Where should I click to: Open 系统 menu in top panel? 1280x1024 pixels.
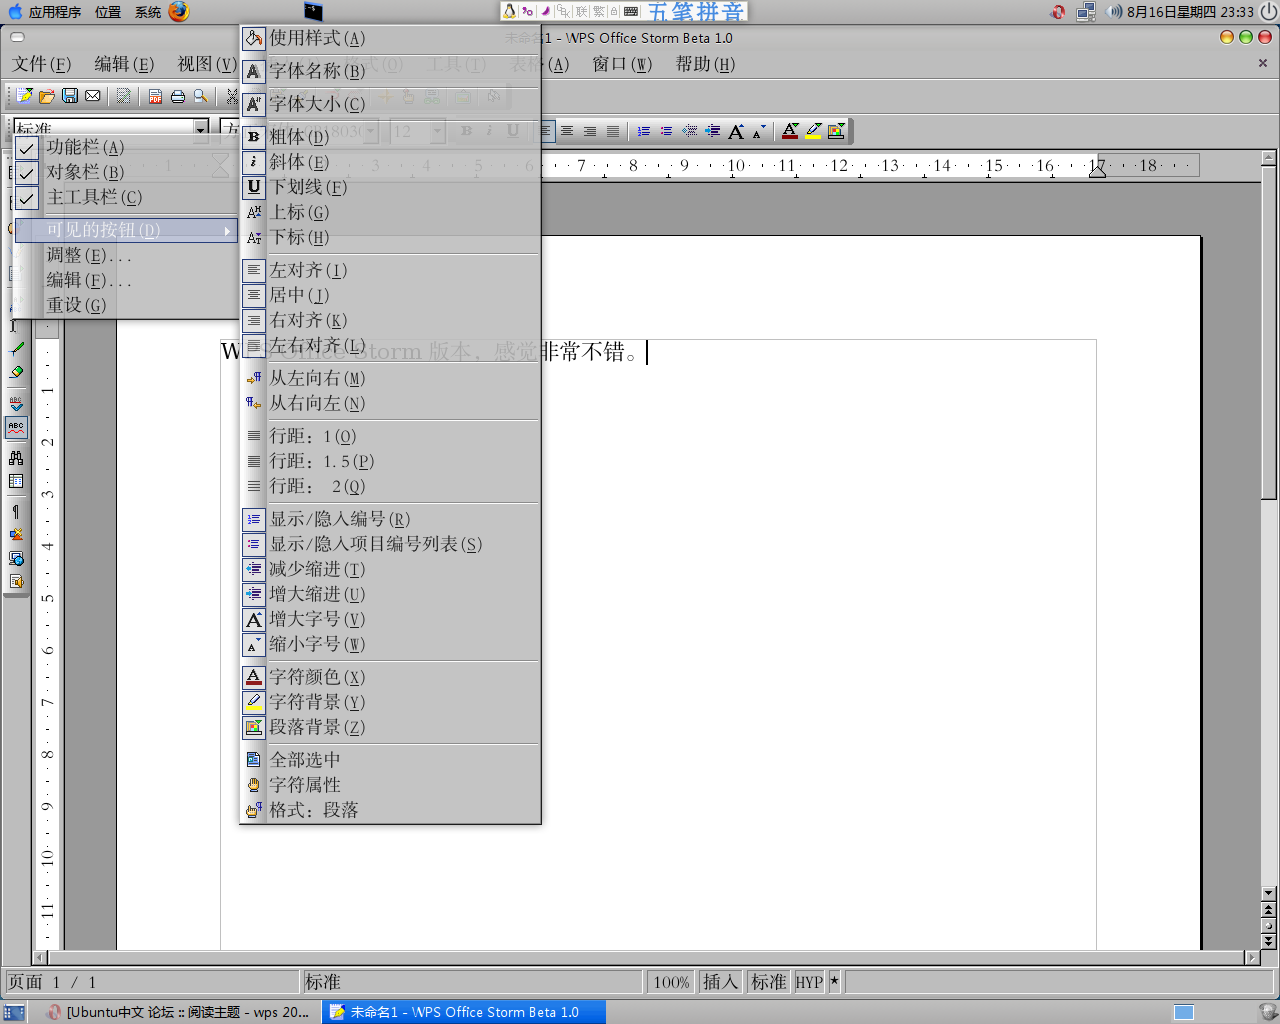(148, 12)
